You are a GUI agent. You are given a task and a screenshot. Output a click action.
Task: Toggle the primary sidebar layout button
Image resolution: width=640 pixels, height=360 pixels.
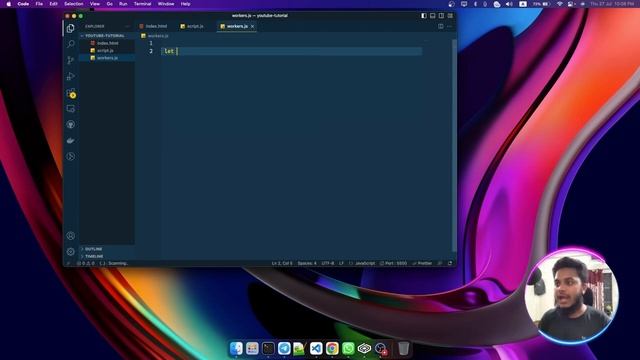tap(424, 16)
